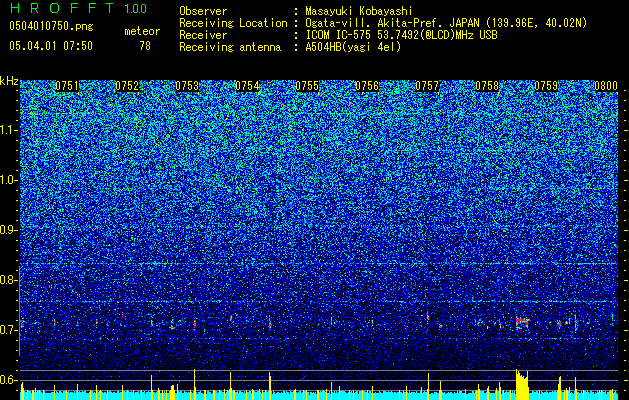Select the 0757 time marker
The width and height of the screenshot is (629, 400).
(427, 86)
